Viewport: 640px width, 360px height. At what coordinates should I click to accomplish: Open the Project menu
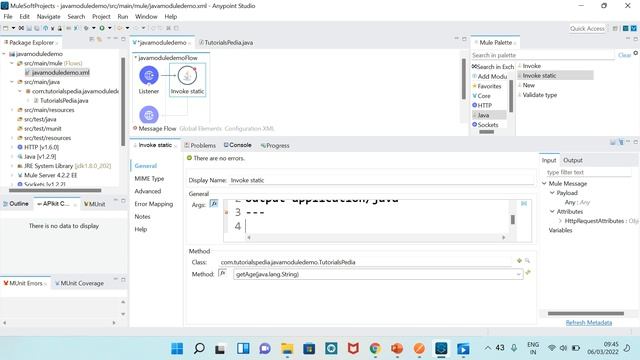(101, 17)
